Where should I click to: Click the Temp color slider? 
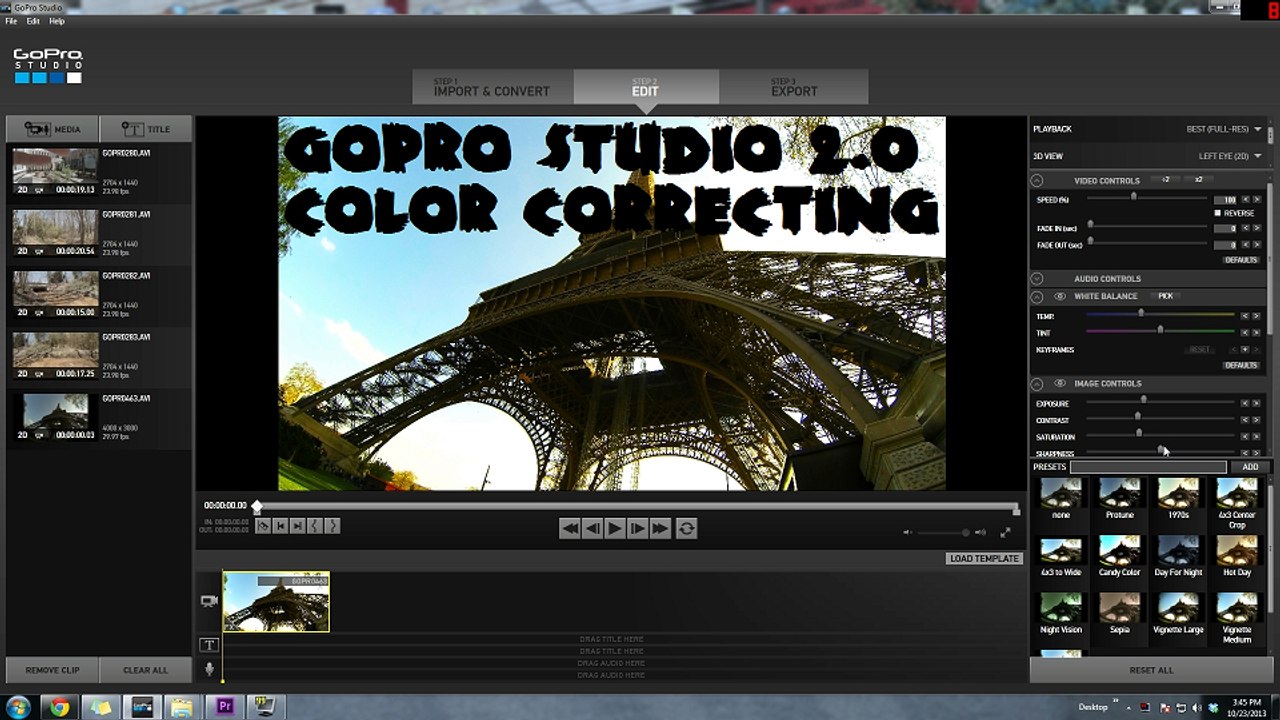(x=1160, y=315)
